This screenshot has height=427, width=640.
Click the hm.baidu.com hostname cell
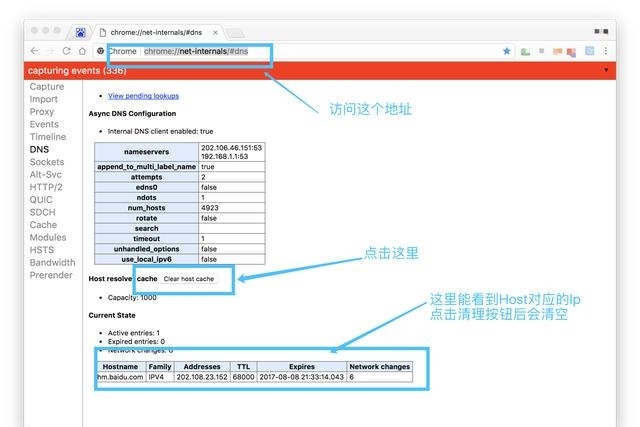[x=120, y=378]
